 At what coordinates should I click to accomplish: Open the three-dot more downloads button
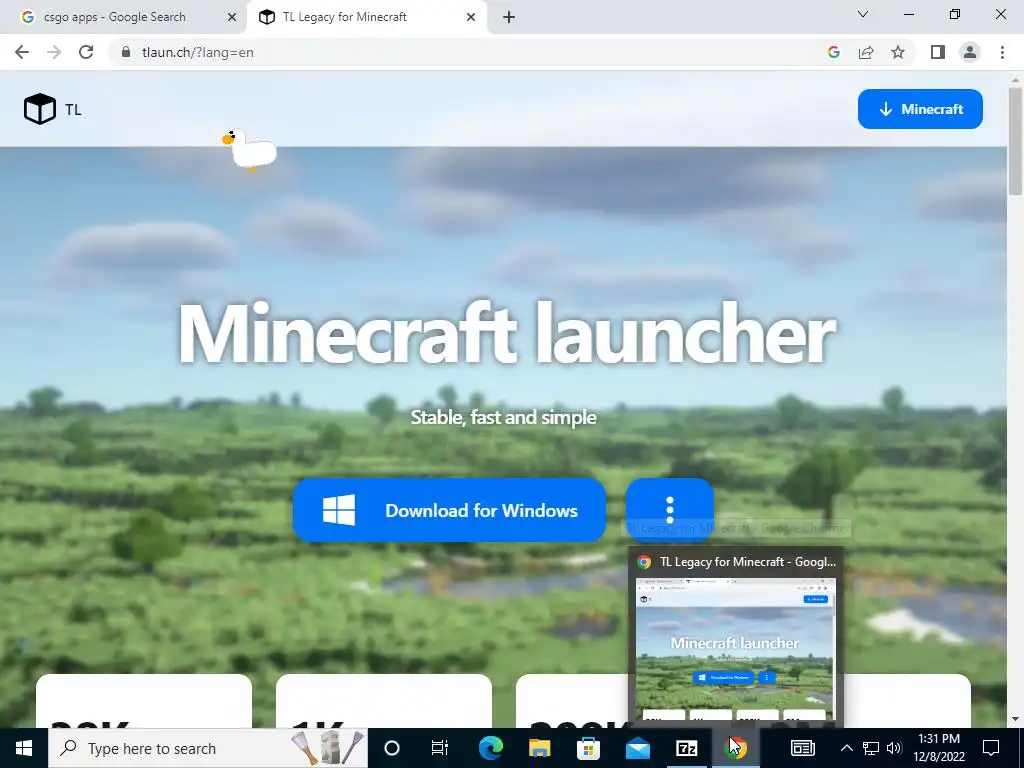click(x=669, y=510)
